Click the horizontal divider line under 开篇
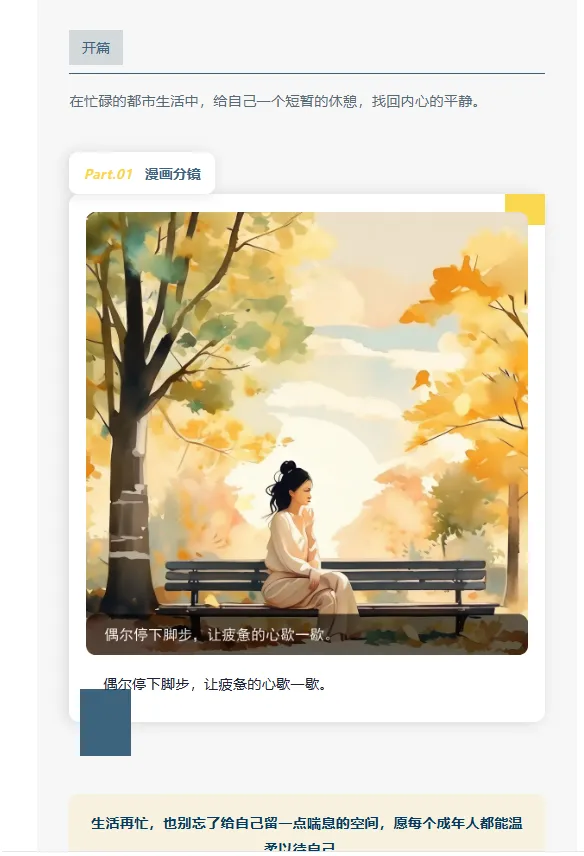 [x=307, y=73]
